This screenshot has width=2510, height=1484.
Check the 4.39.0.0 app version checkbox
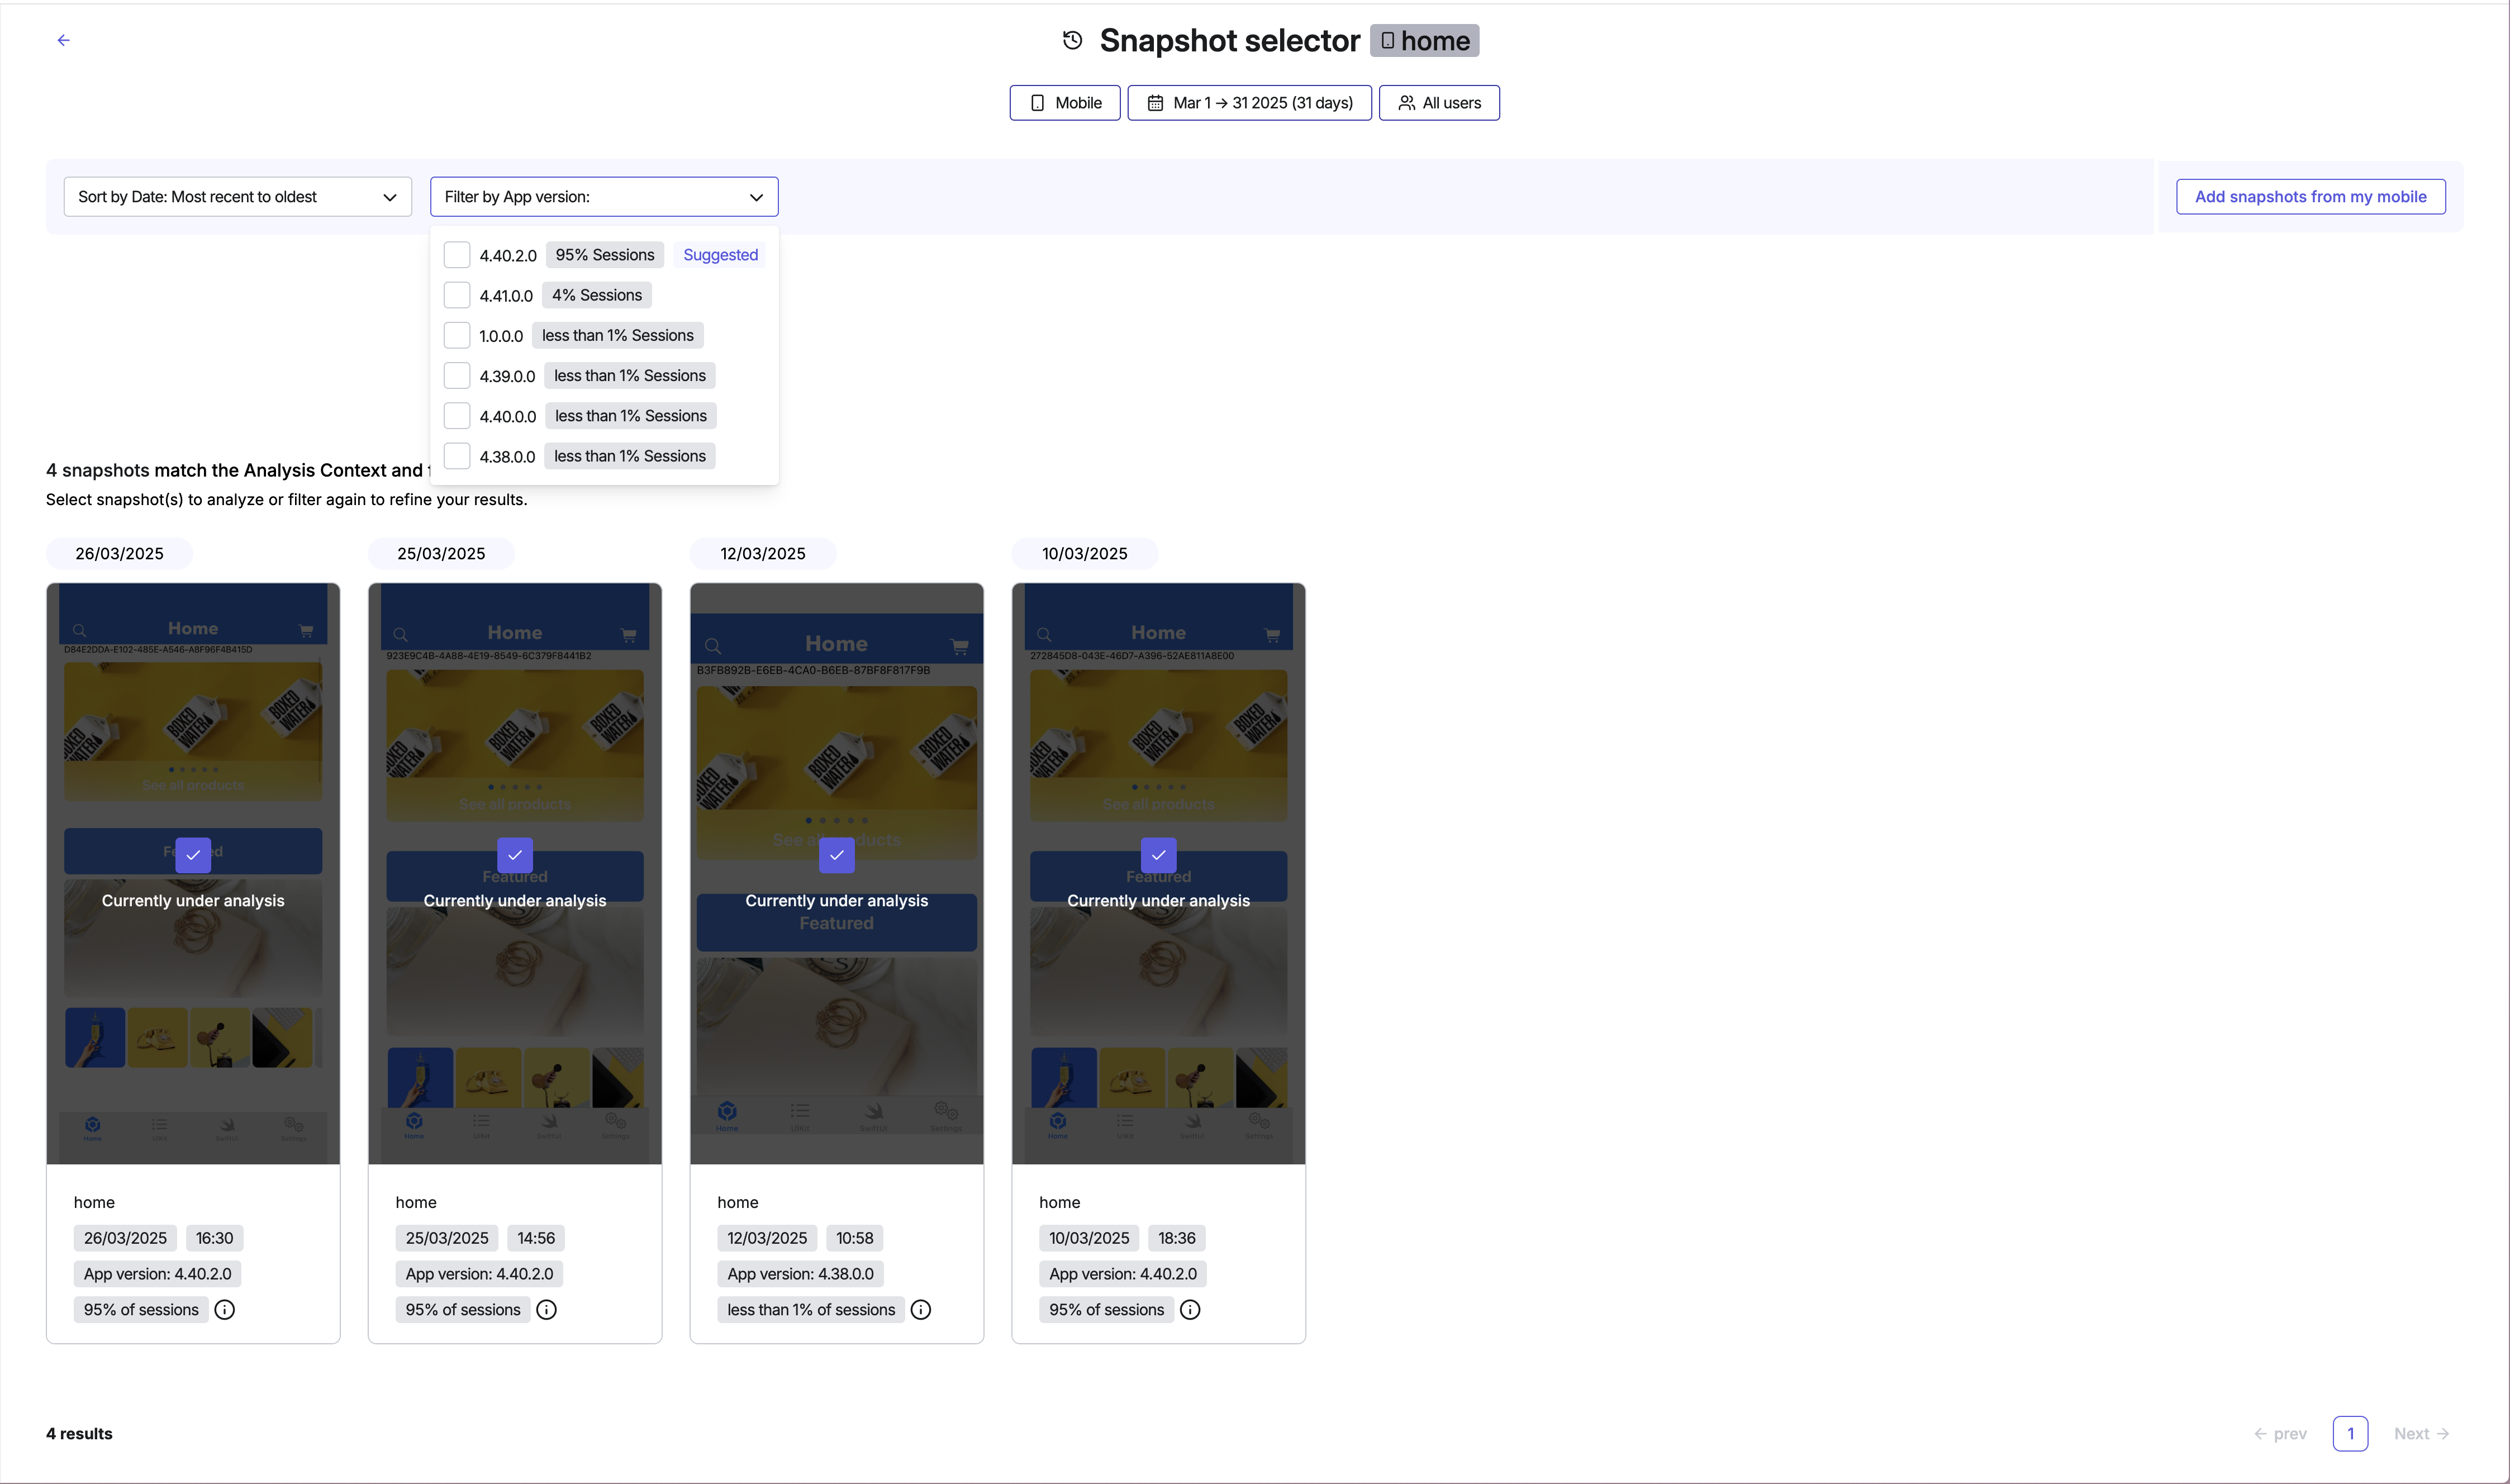(457, 376)
